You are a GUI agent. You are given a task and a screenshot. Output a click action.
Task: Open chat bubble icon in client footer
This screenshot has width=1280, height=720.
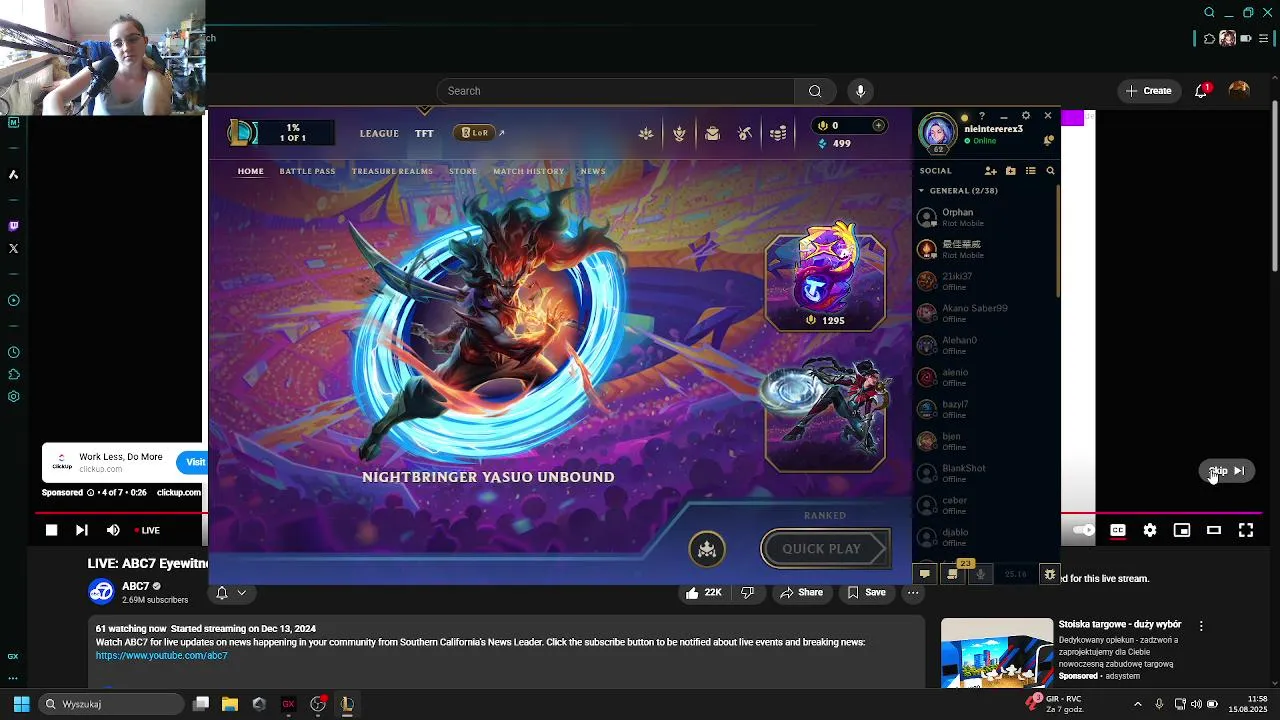pyautogui.click(x=925, y=574)
